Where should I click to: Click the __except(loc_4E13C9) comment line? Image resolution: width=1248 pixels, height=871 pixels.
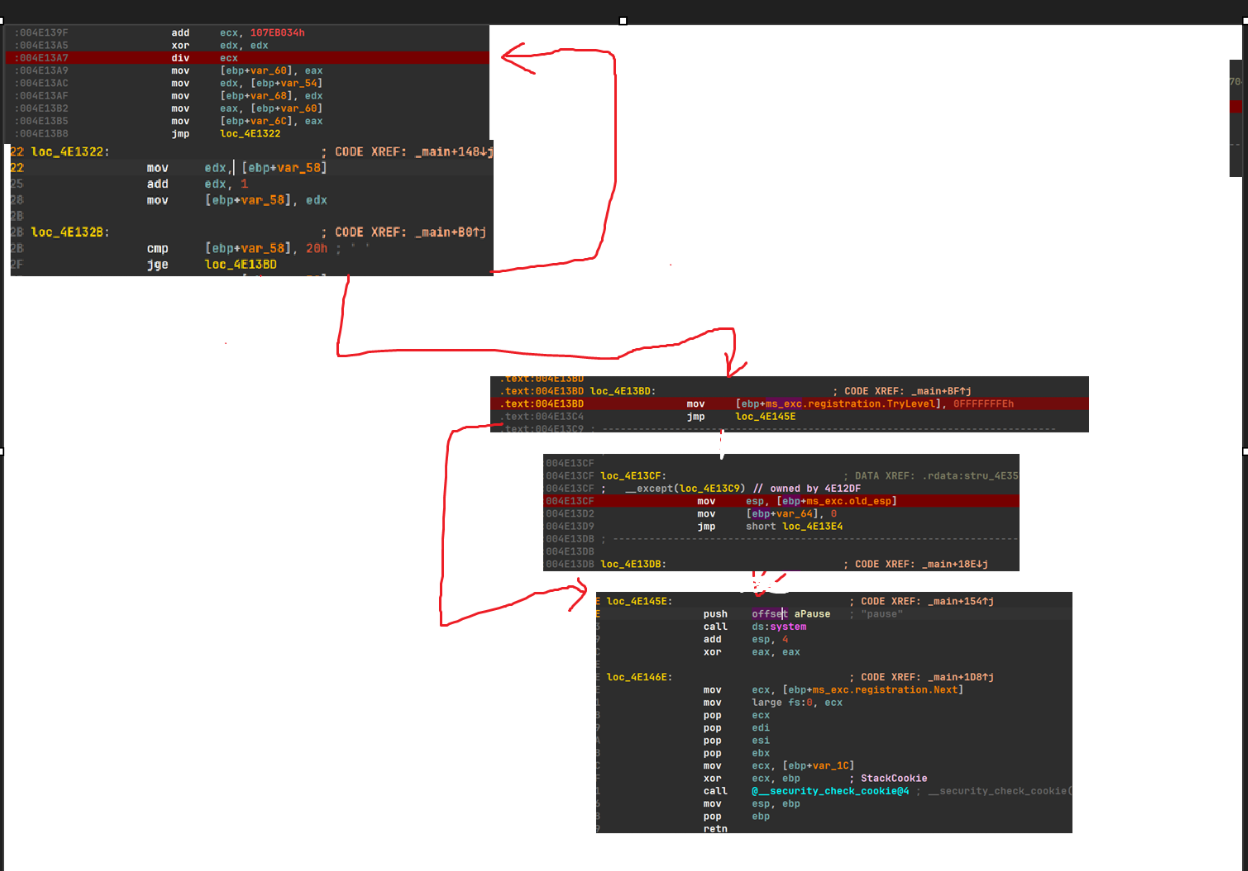tap(732, 488)
